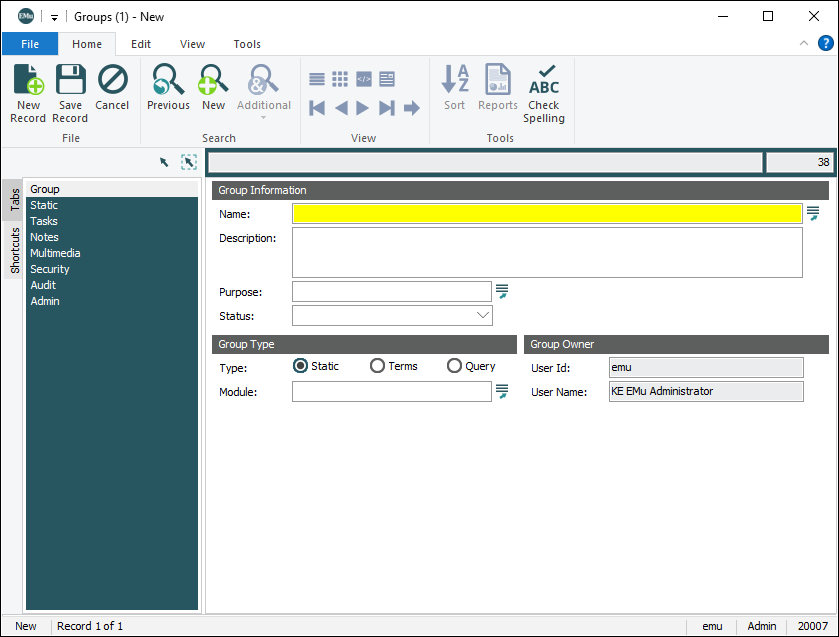Viewport: 839px width, 637px height.
Task: Click the yellow Name input field
Action: pyautogui.click(x=546, y=214)
